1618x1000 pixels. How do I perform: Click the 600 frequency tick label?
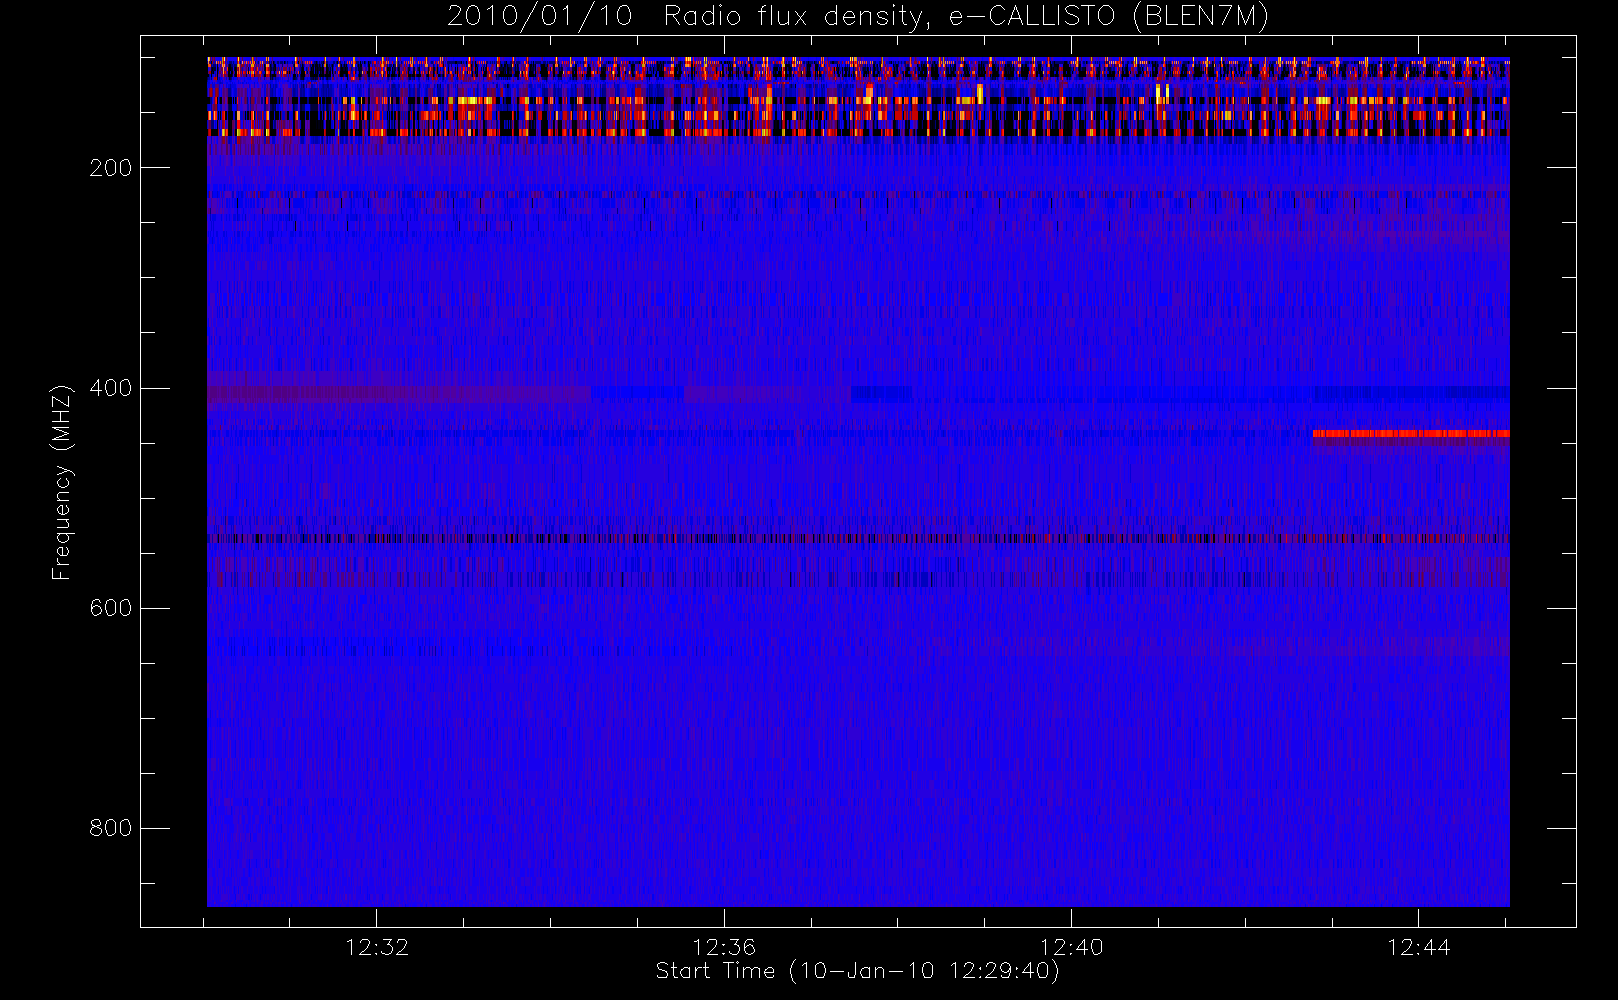pos(111,608)
